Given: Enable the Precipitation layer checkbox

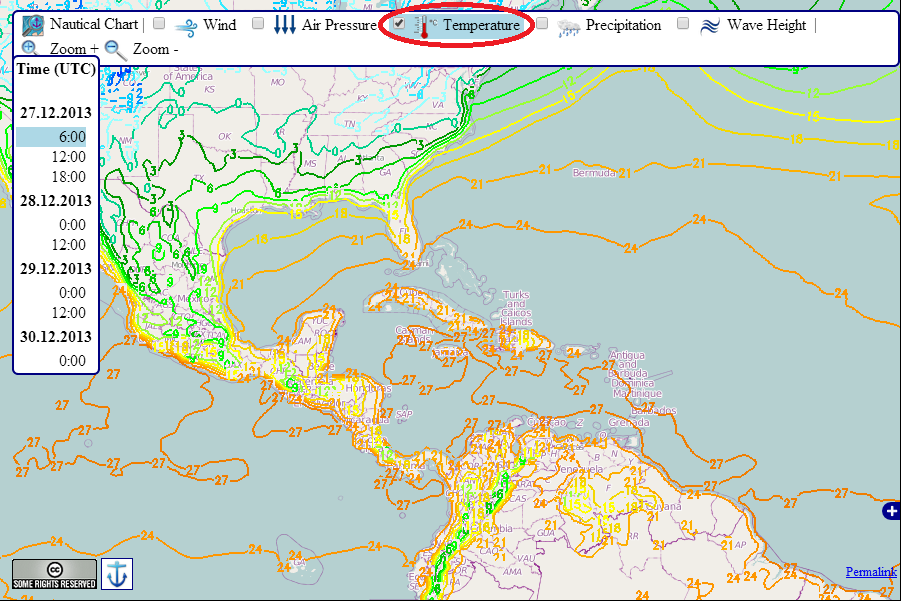Looking at the screenshot, I should point(542,23).
